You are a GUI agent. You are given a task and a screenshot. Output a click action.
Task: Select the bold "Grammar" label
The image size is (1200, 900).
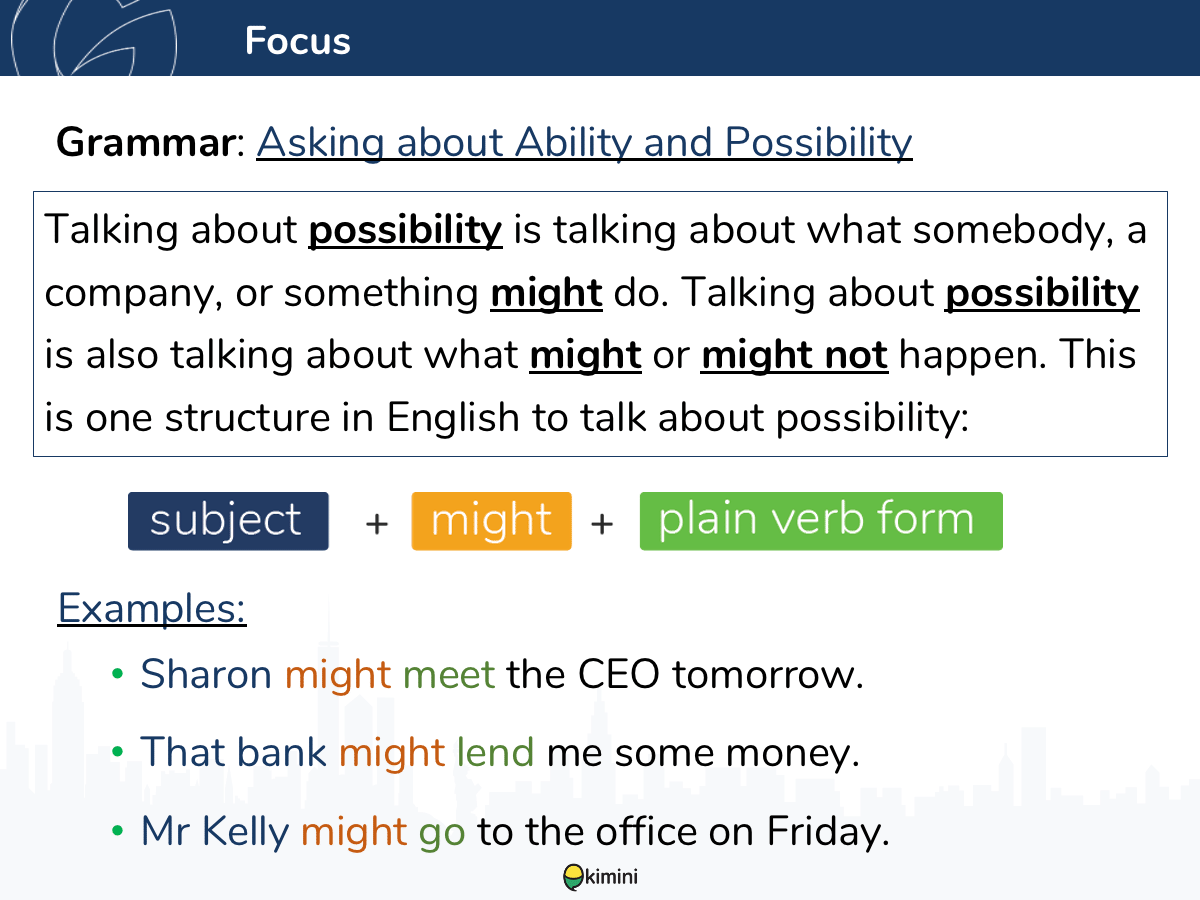(x=144, y=142)
